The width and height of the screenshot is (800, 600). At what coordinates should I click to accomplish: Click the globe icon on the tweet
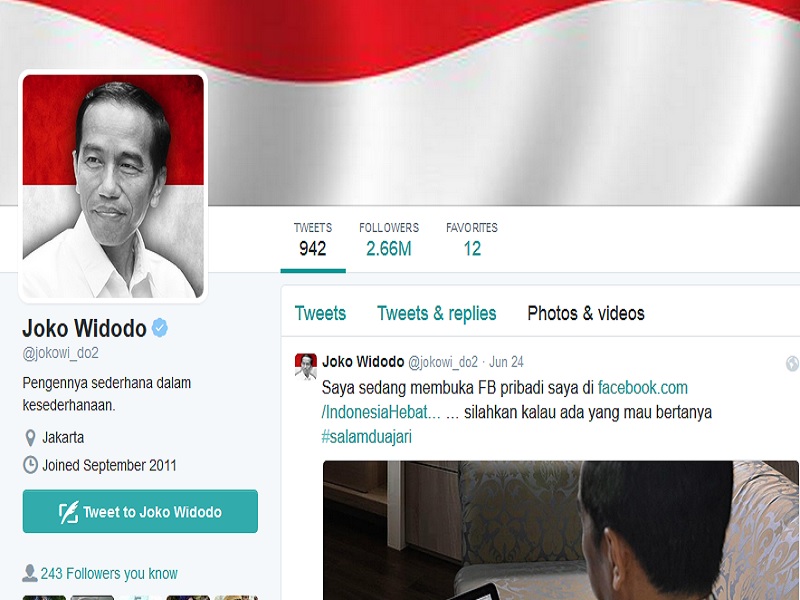tap(792, 363)
